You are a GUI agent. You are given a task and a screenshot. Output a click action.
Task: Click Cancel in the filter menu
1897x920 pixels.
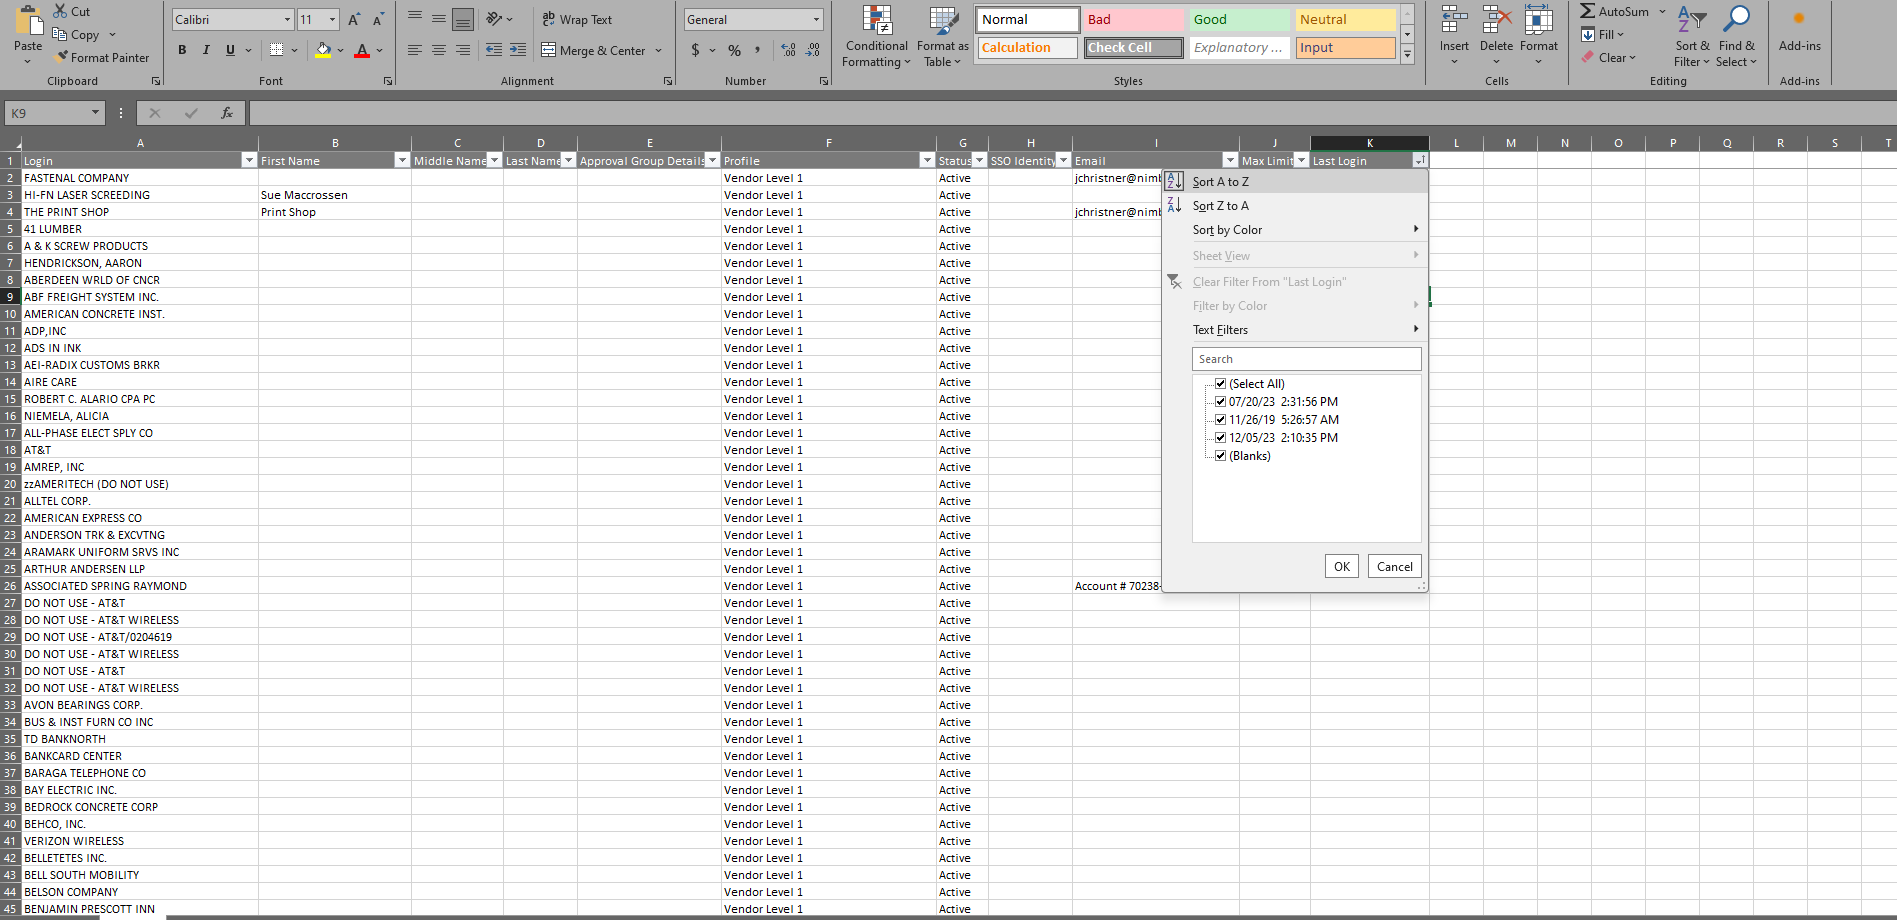click(1394, 567)
